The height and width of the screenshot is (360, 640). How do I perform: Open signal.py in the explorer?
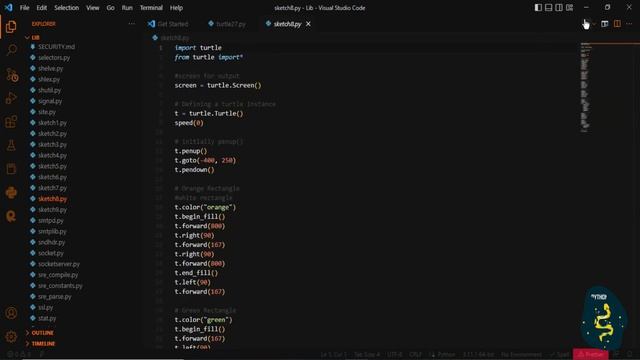[x=50, y=101]
